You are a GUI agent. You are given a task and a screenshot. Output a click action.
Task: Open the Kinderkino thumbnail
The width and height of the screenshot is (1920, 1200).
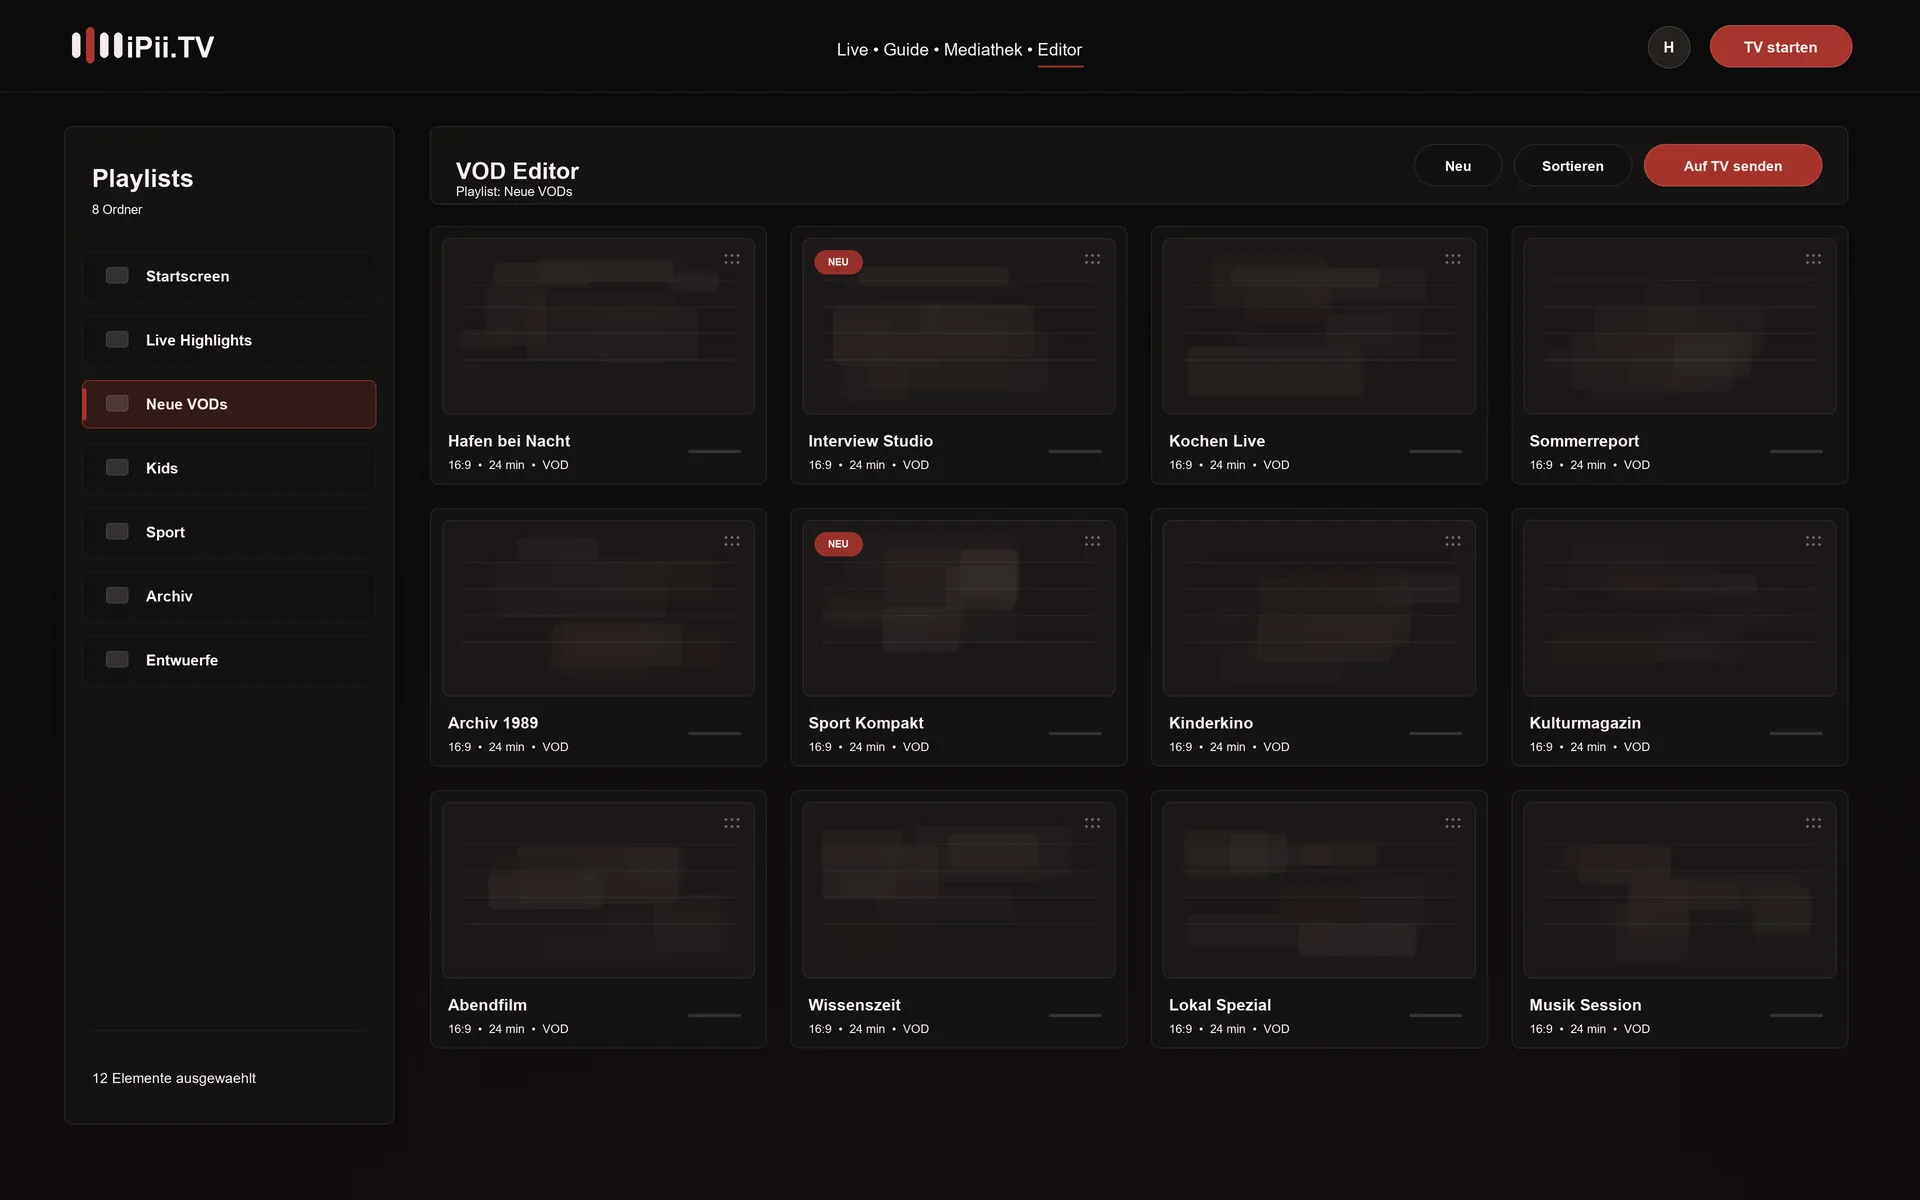pos(1319,608)
